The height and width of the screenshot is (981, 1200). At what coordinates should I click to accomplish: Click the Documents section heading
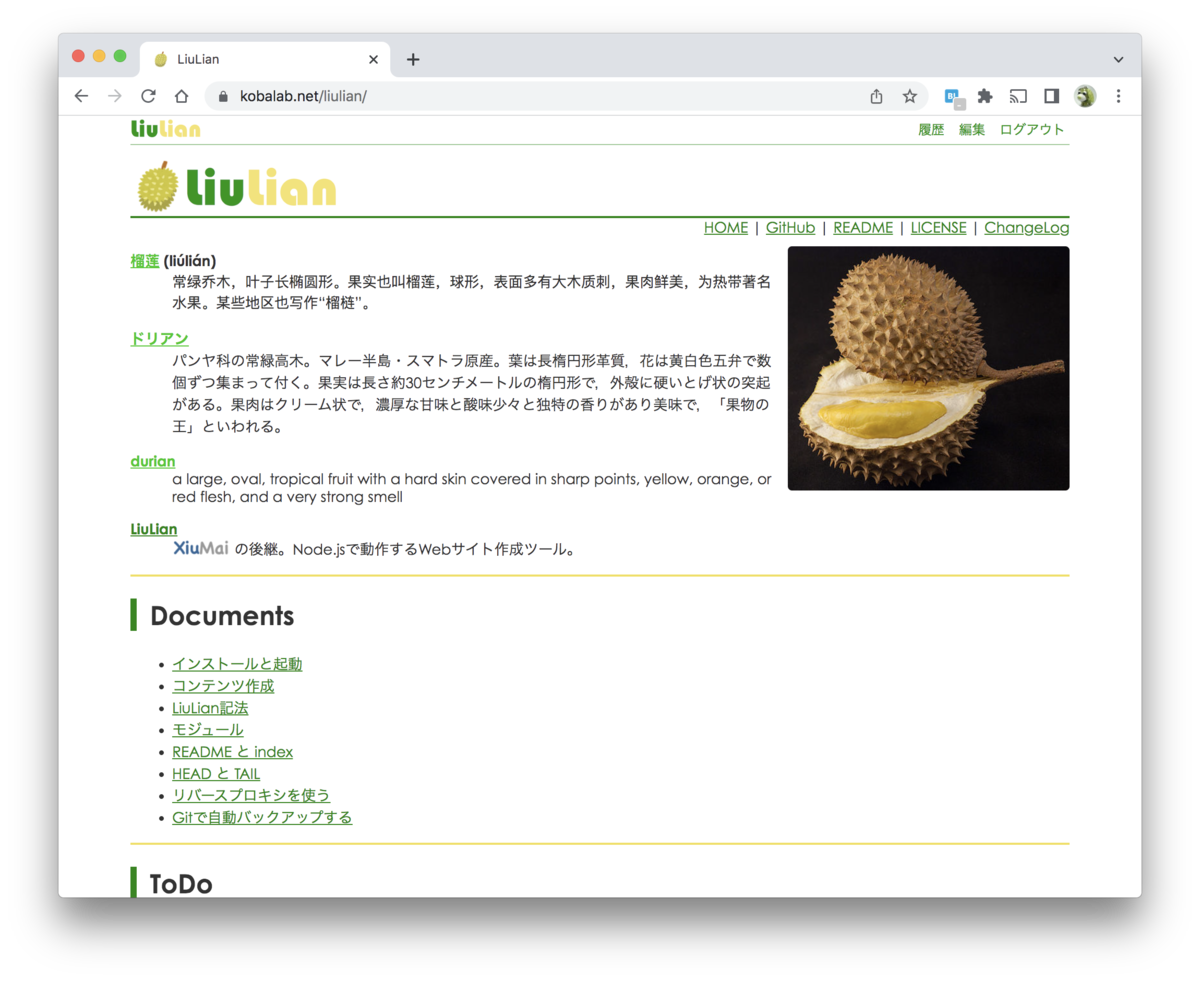click(x=222, y=616)
